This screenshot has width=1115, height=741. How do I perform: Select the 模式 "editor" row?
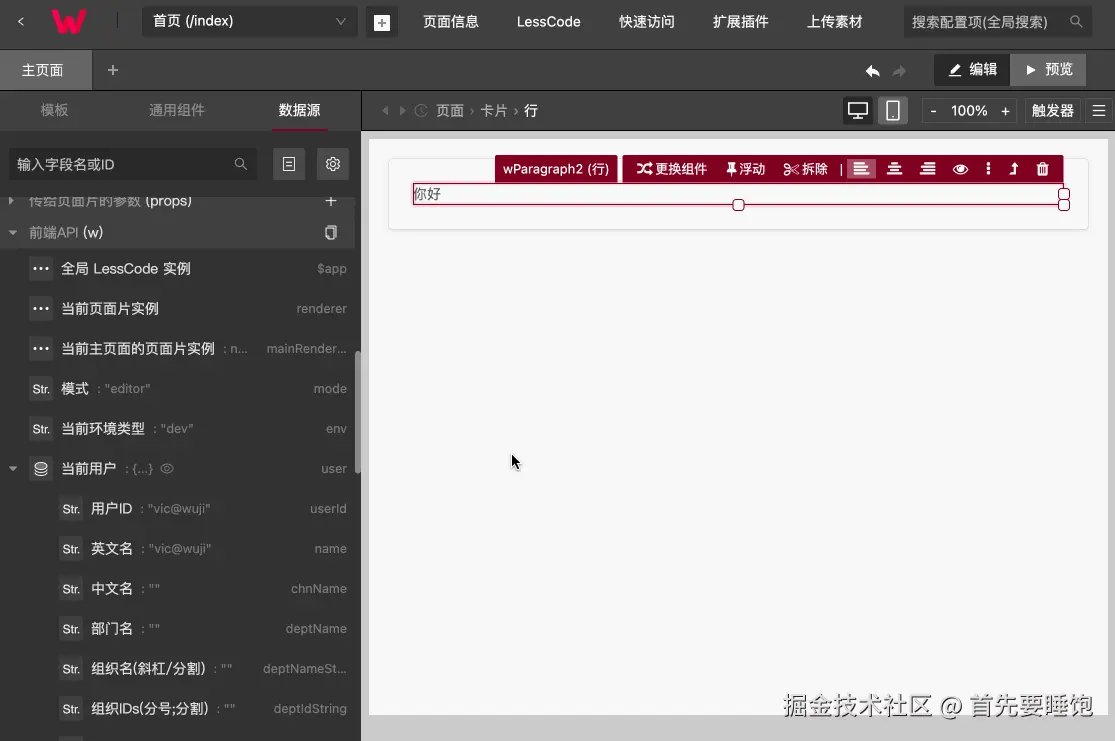(178, 388)
